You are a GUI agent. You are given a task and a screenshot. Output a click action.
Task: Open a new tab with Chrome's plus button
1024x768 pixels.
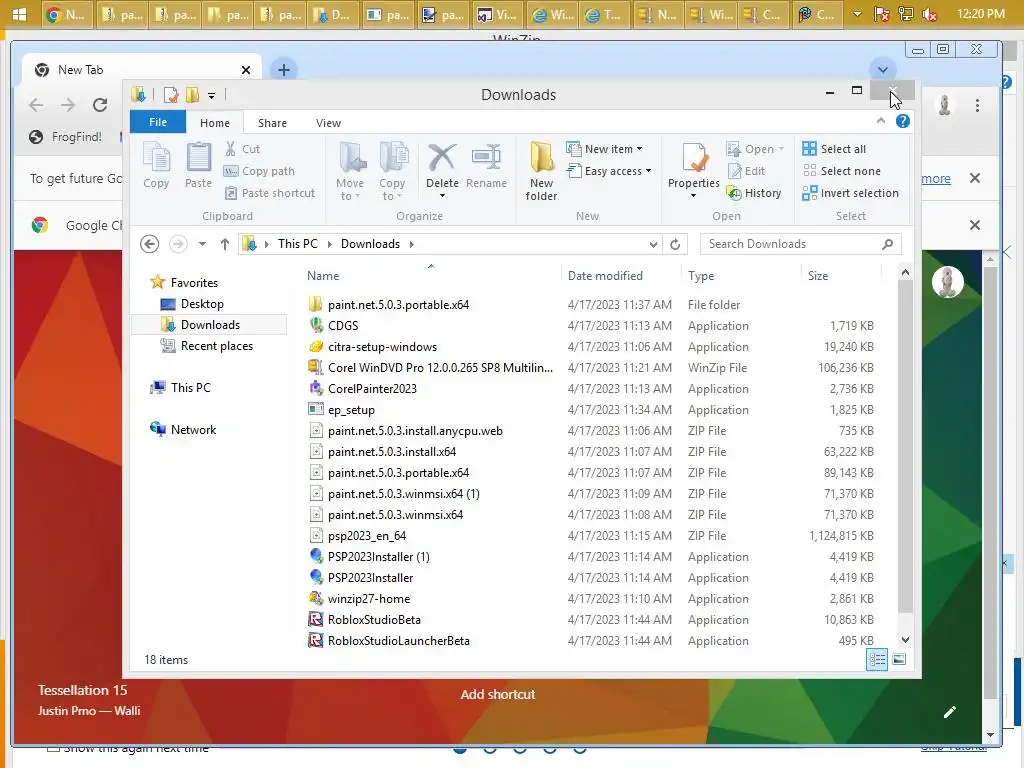coord(283,70)
